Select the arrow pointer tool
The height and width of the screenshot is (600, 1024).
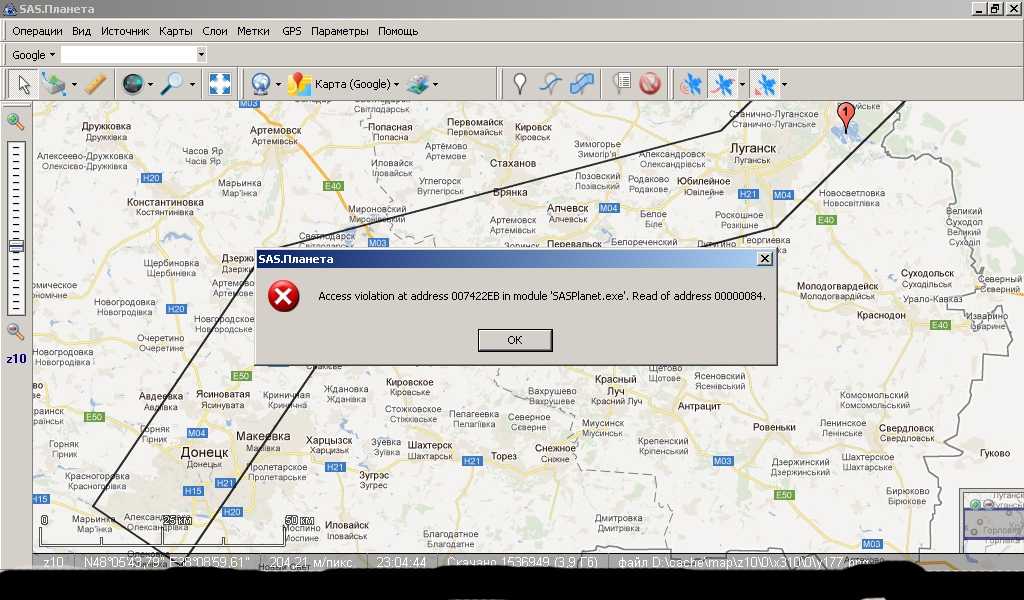24,85
